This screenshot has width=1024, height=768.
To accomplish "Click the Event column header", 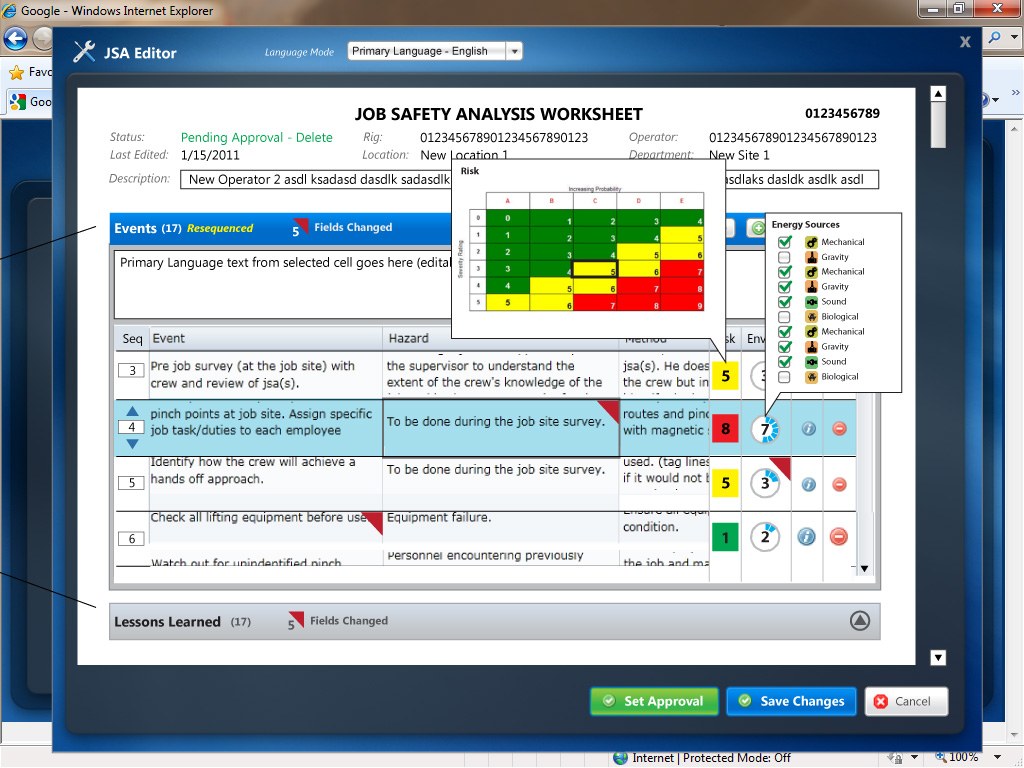I will tap(266, 338).
